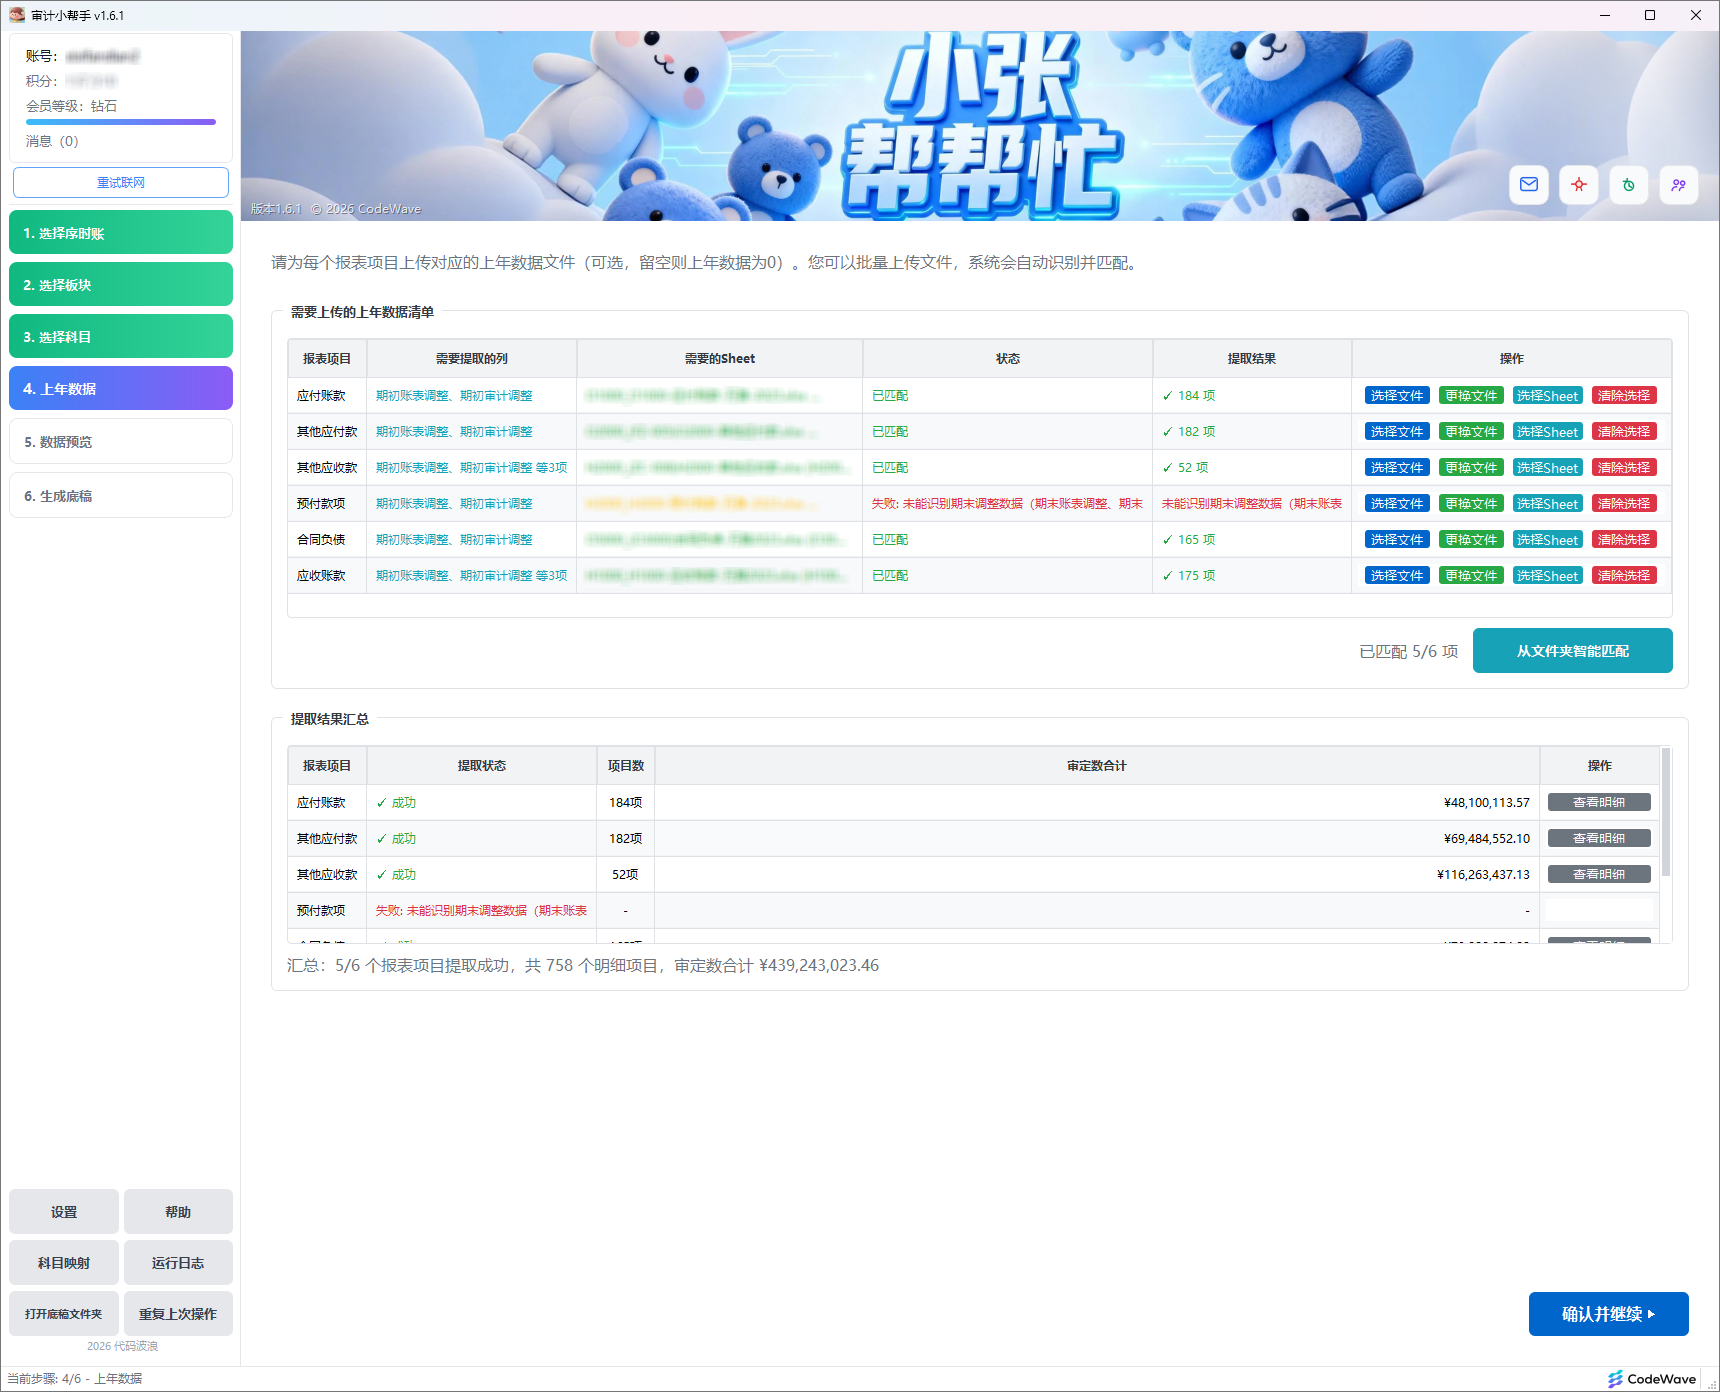This screenshot has height=1392, width=1720.
Task: Click the summary table vertical scrollbar
Action: (x=1665, y=812)
